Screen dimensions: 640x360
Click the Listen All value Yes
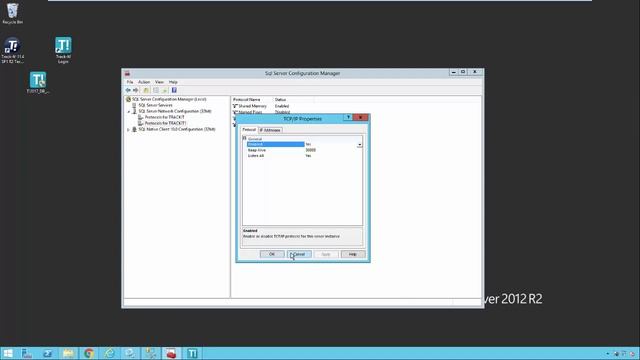tap(308, 156)
